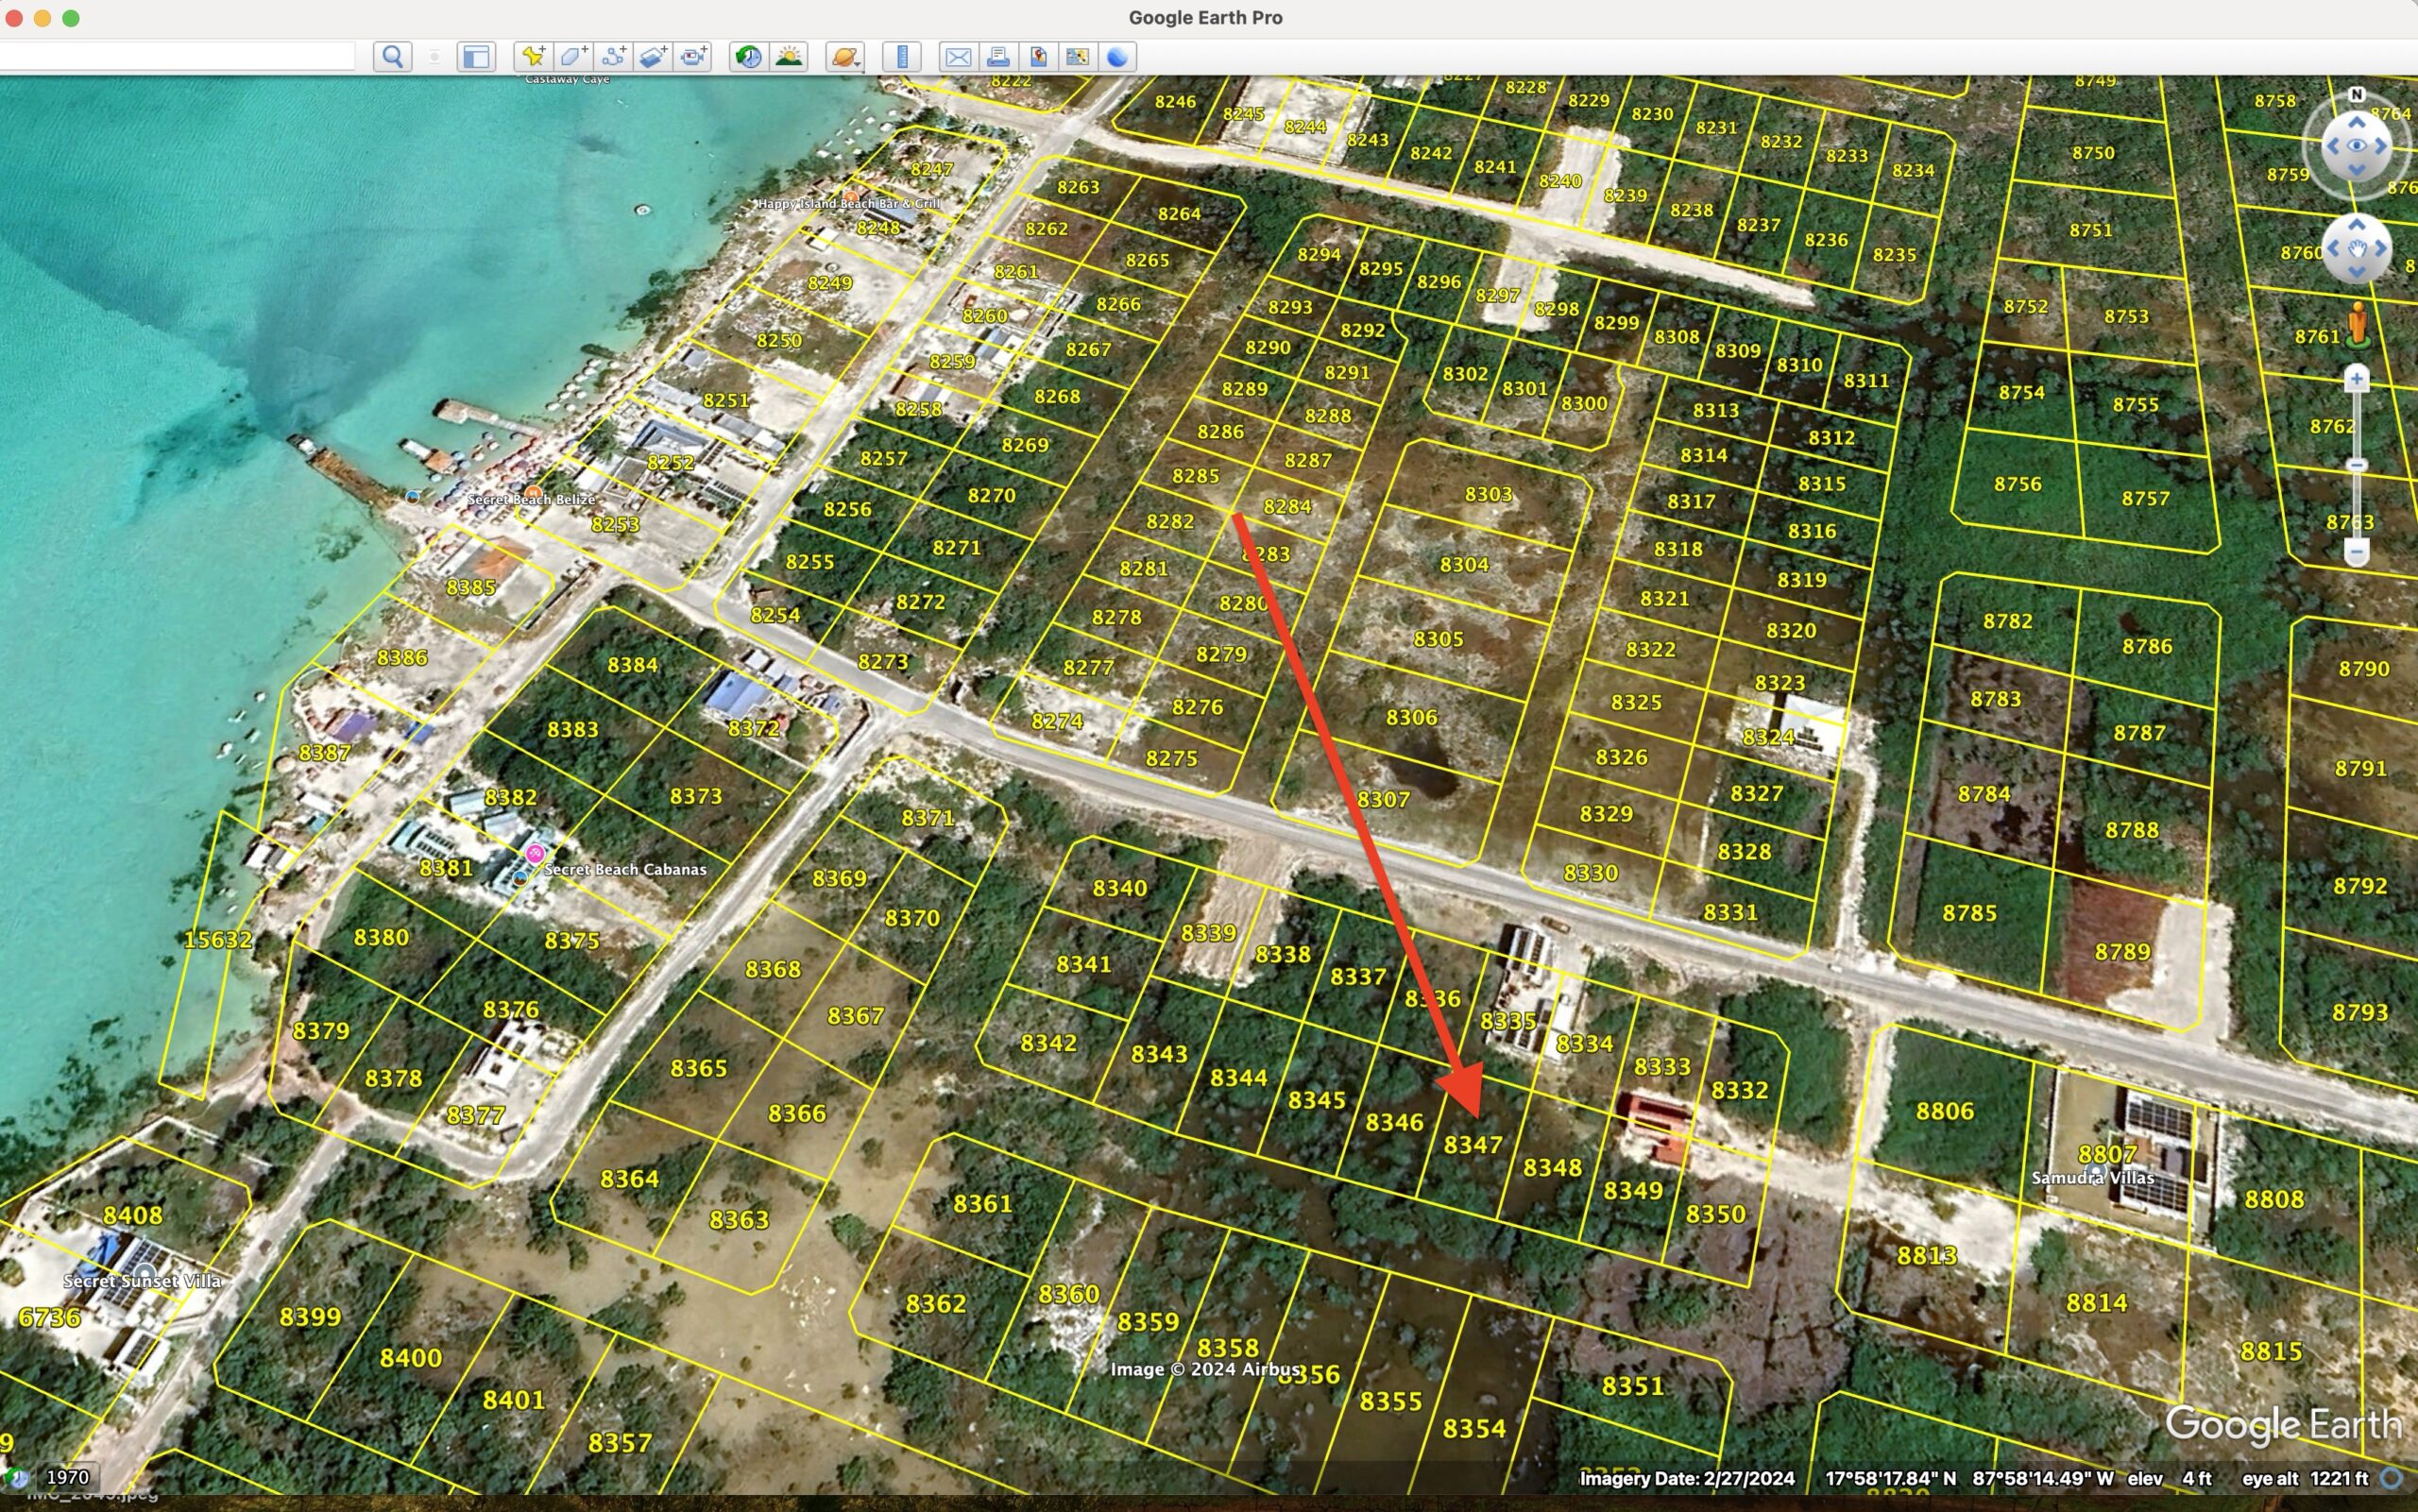Viewport: 2418px width, 1512px height.
Task: Select the Add Path tool
Action: [613, 57]
